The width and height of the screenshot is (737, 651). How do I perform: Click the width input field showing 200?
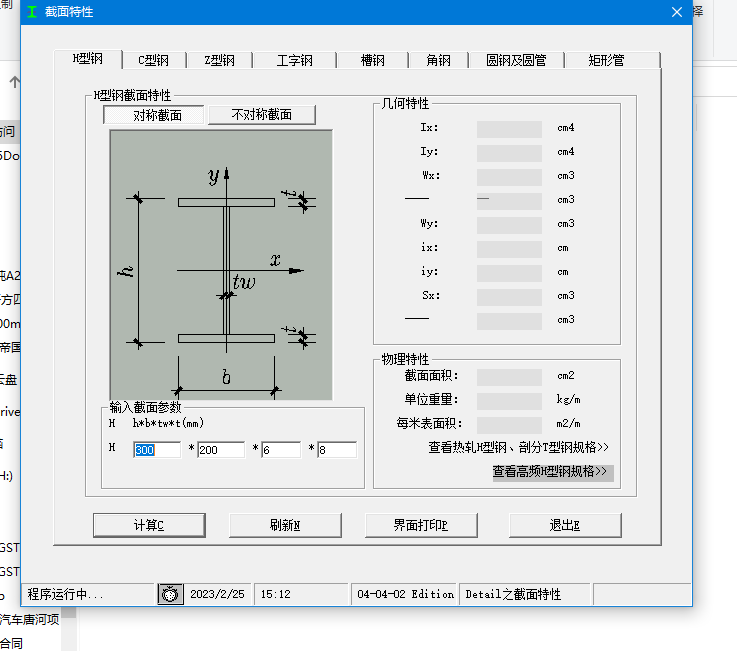pyautogui.click(x=220, y=450)
